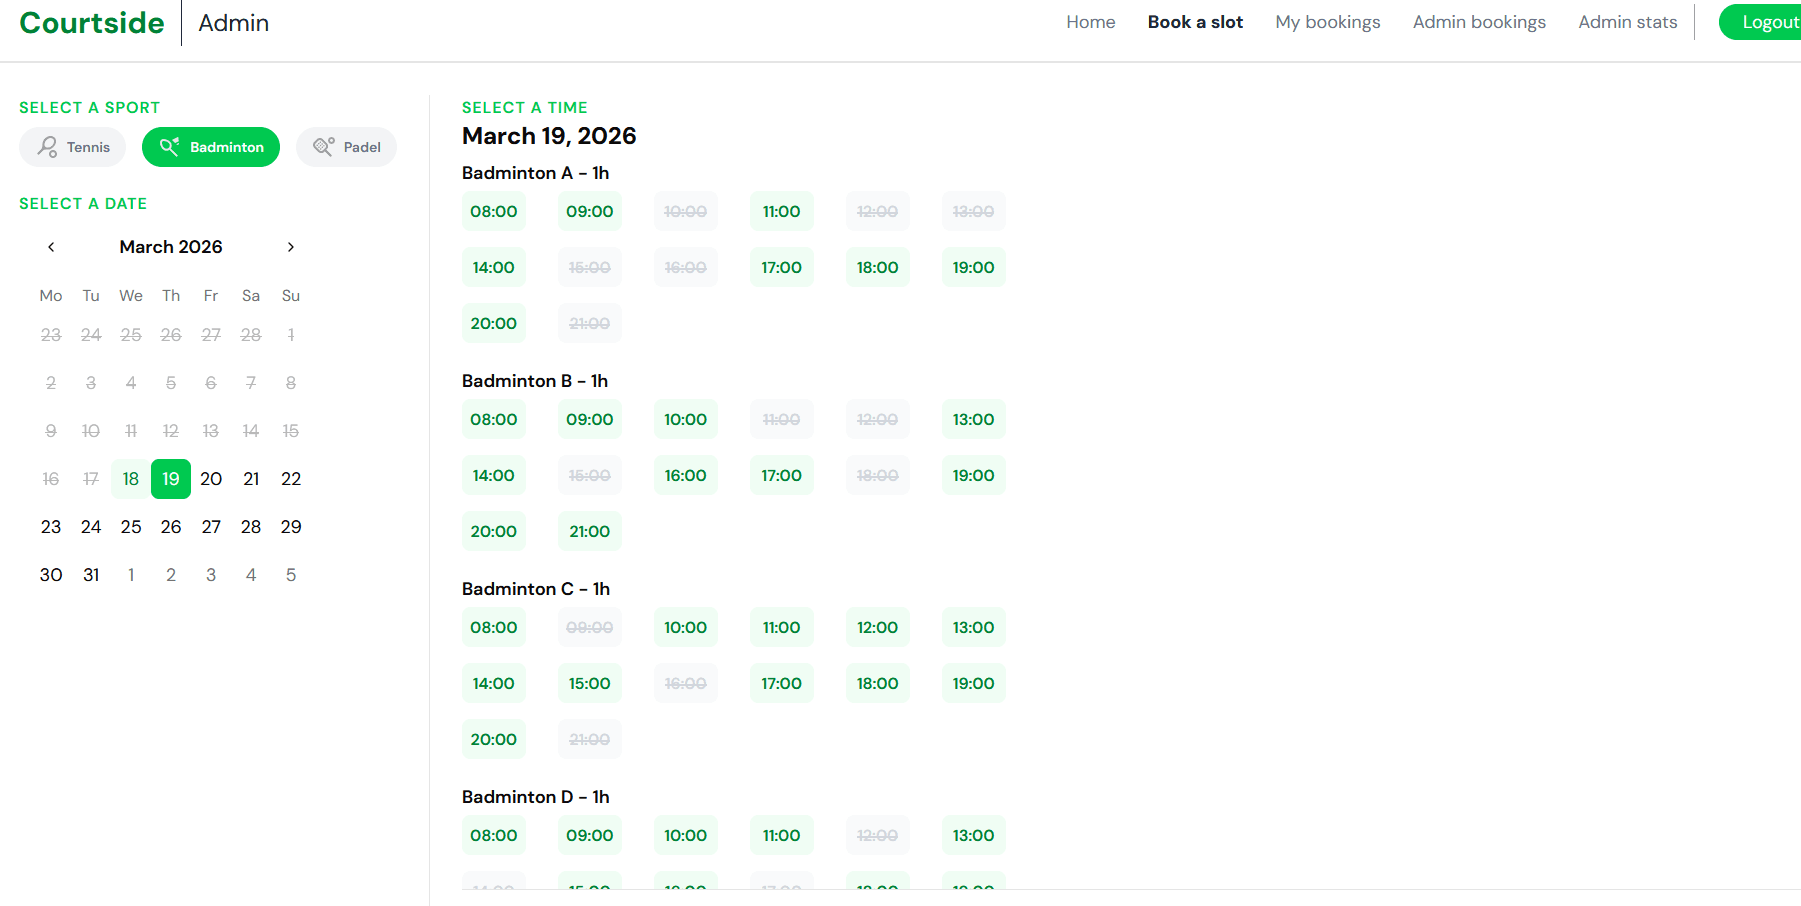Open the Home page

click(1090, 22)
